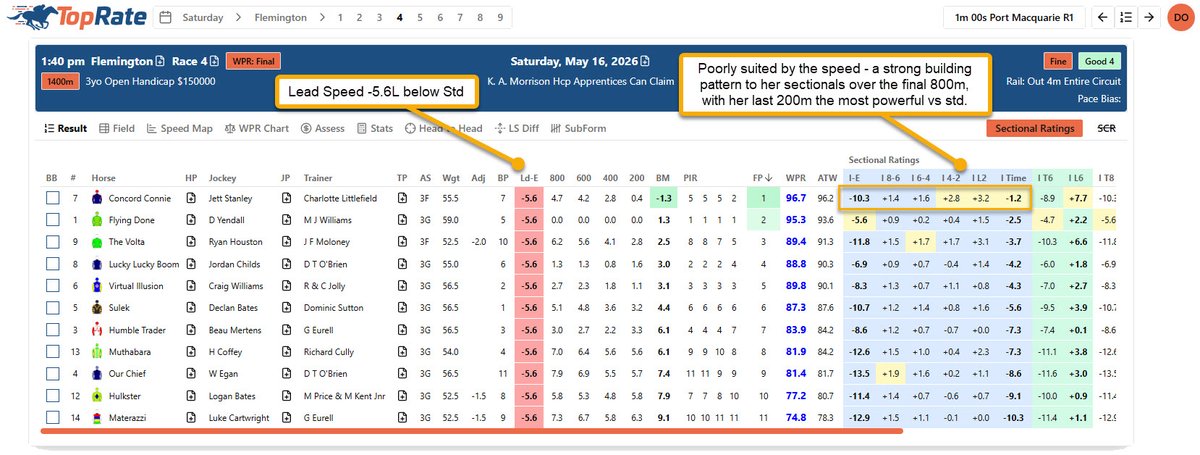1200x455 pixels.
Task: Open Concord Connie horse profile icon
Action: (191, 198)
